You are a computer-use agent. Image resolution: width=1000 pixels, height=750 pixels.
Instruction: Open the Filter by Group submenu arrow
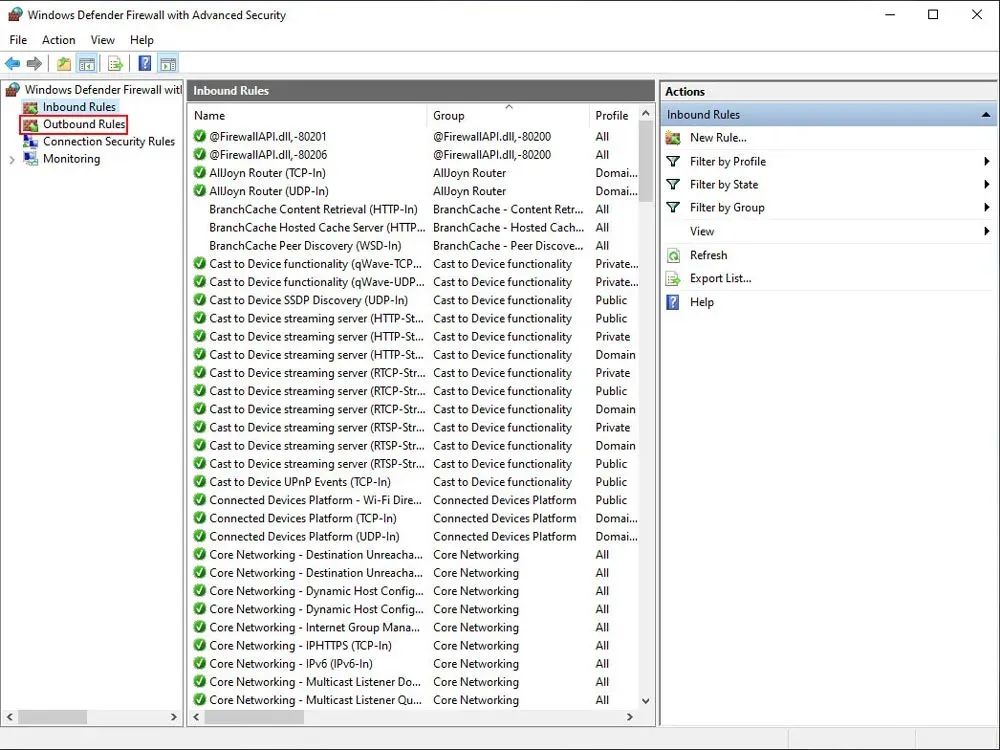coord(987,207)
